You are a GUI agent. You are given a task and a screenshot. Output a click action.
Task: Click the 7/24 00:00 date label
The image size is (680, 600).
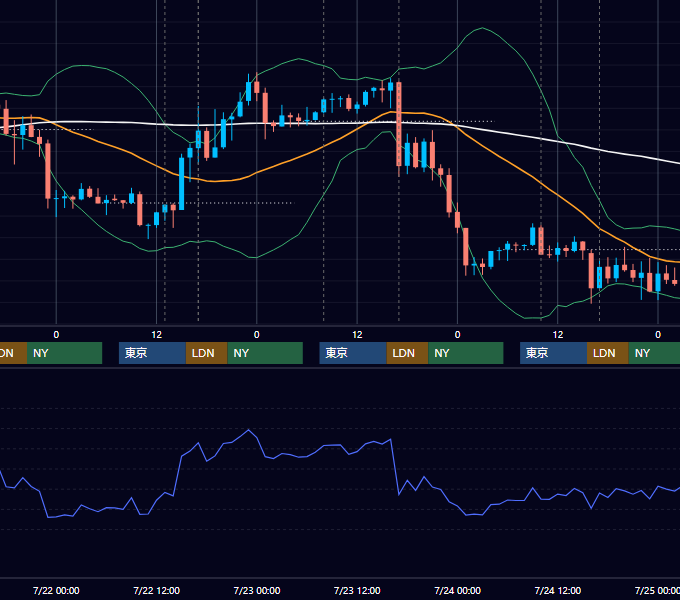458,590
